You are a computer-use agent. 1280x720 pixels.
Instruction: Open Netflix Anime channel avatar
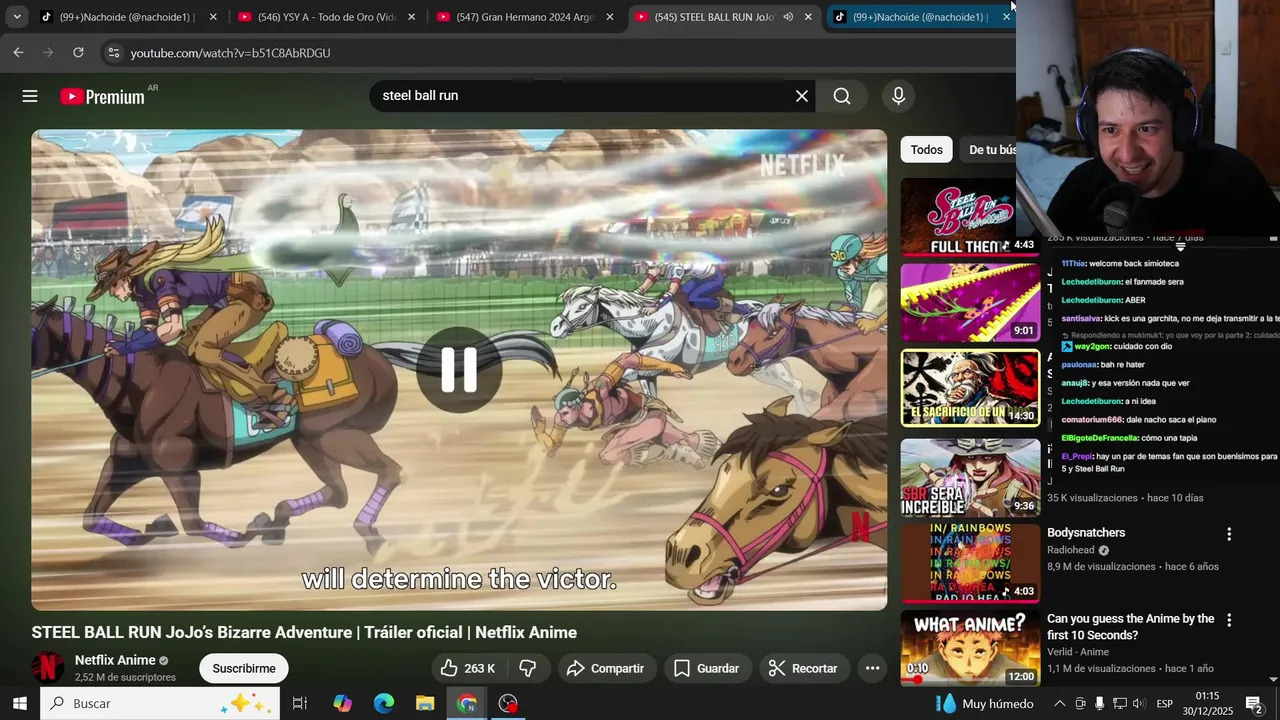coord(47,667)
